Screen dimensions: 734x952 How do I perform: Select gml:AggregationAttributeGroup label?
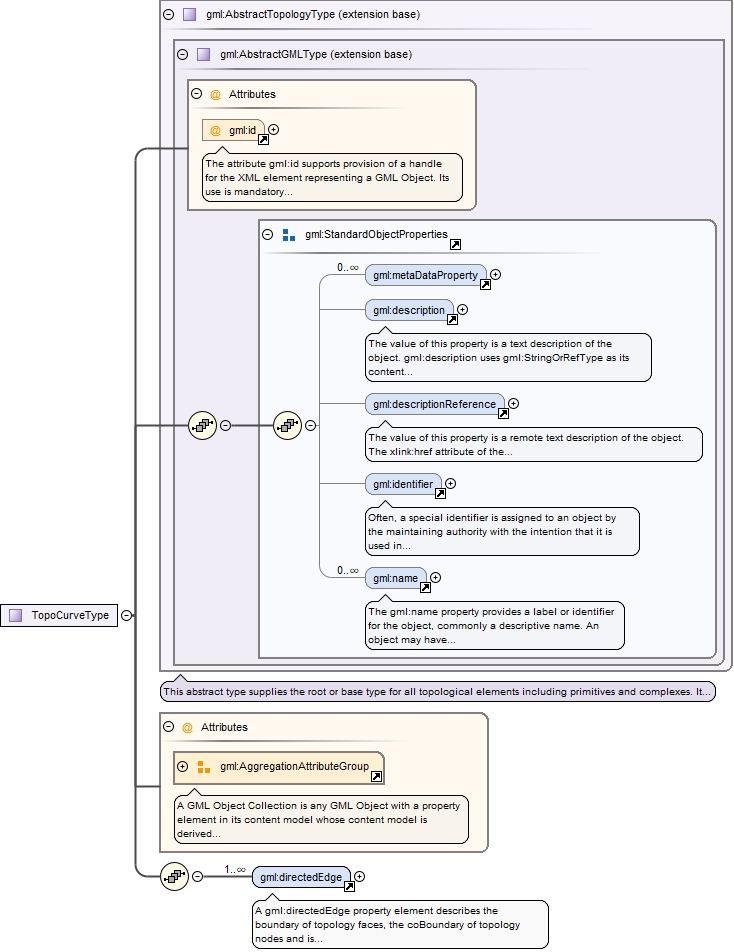pyautogui.click(x=294, y=766)
